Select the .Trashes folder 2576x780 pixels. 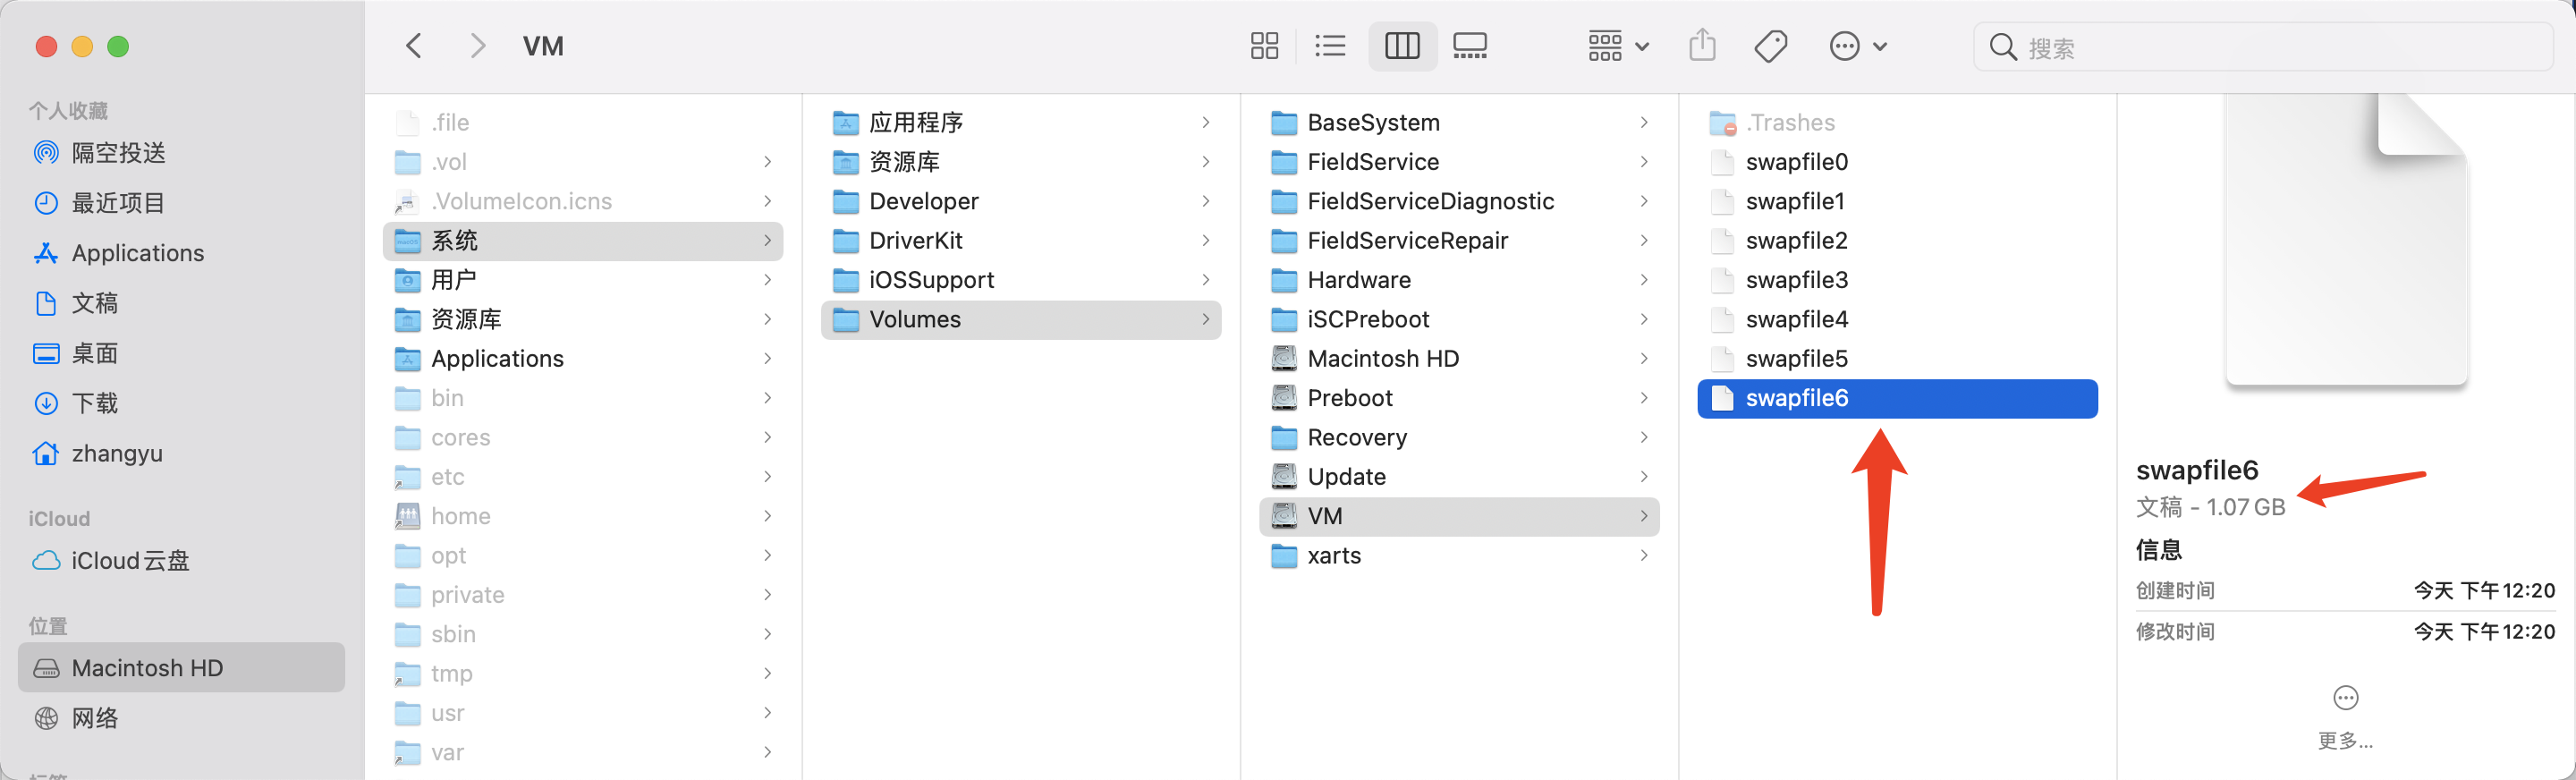1897,122
